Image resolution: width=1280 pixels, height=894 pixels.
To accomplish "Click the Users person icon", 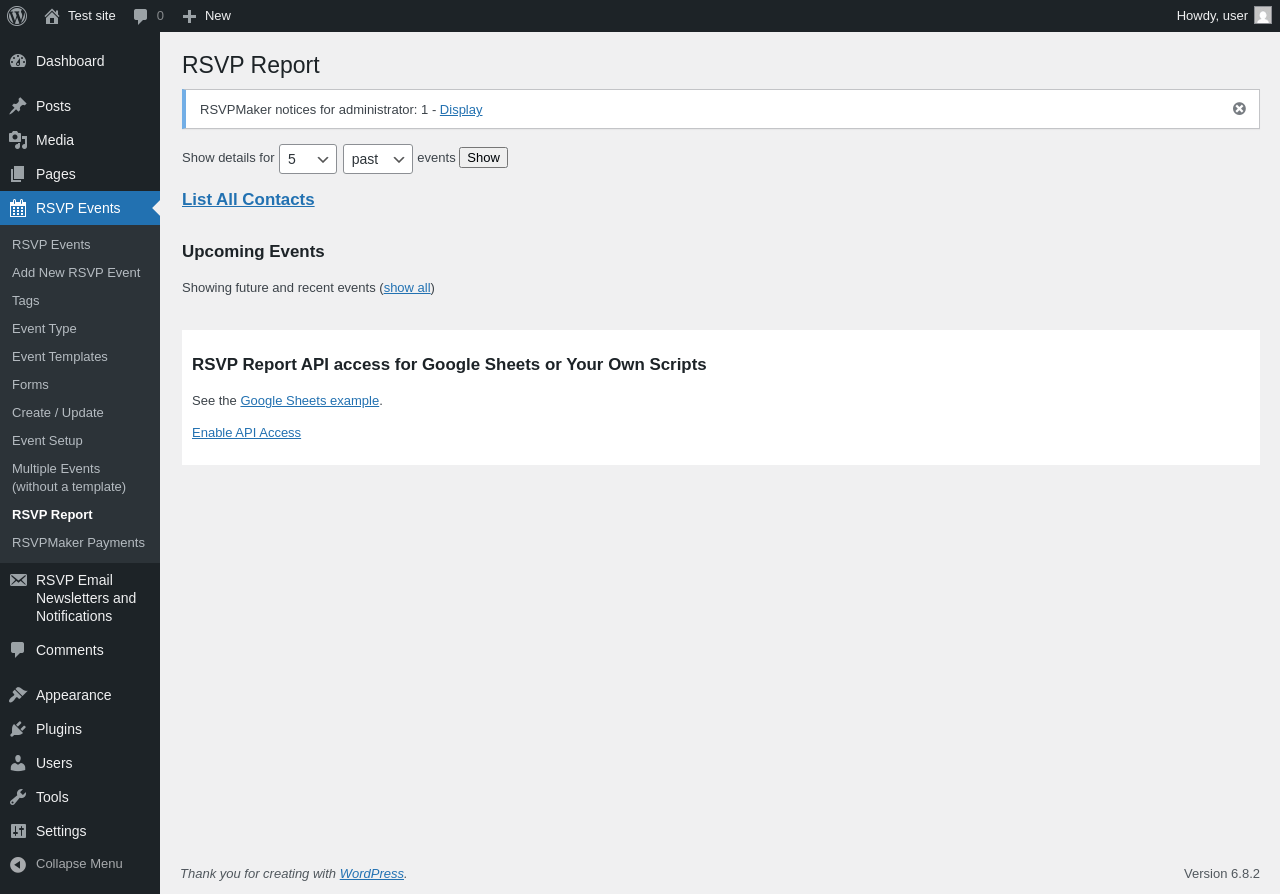I will tap(18, 763).
